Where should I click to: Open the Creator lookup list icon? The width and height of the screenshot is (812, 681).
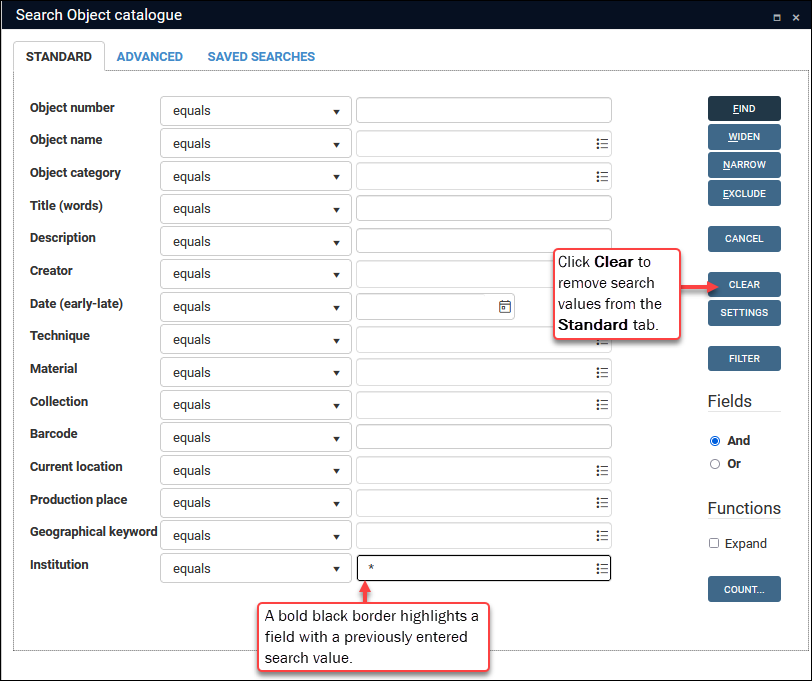(x=602, y=274)
